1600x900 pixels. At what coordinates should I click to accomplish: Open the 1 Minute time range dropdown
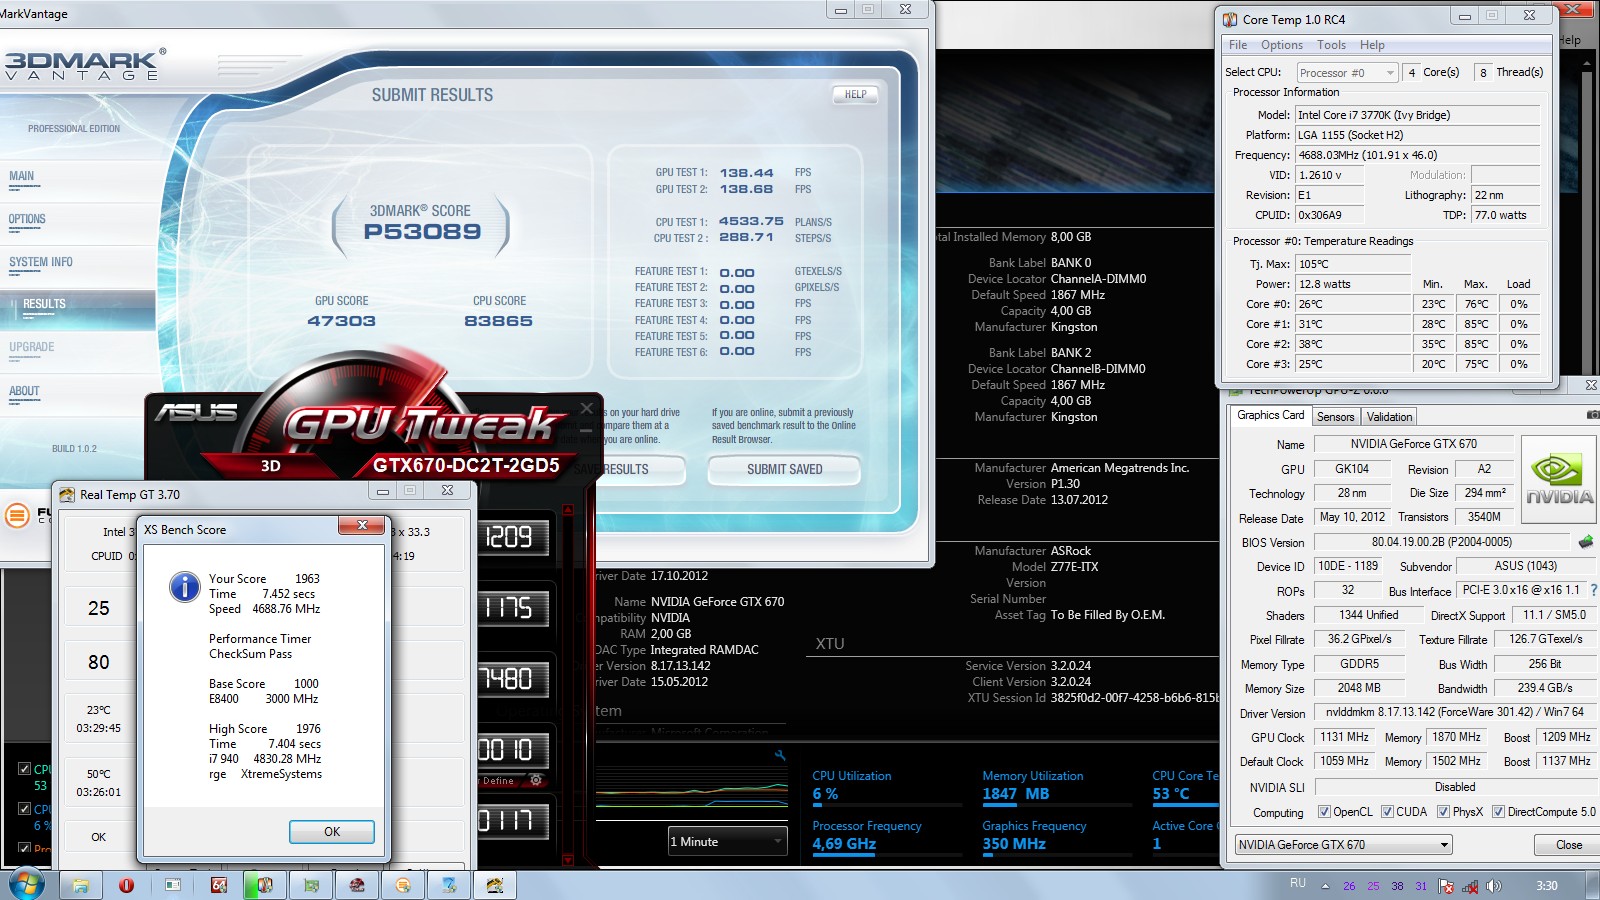point(727,842)
